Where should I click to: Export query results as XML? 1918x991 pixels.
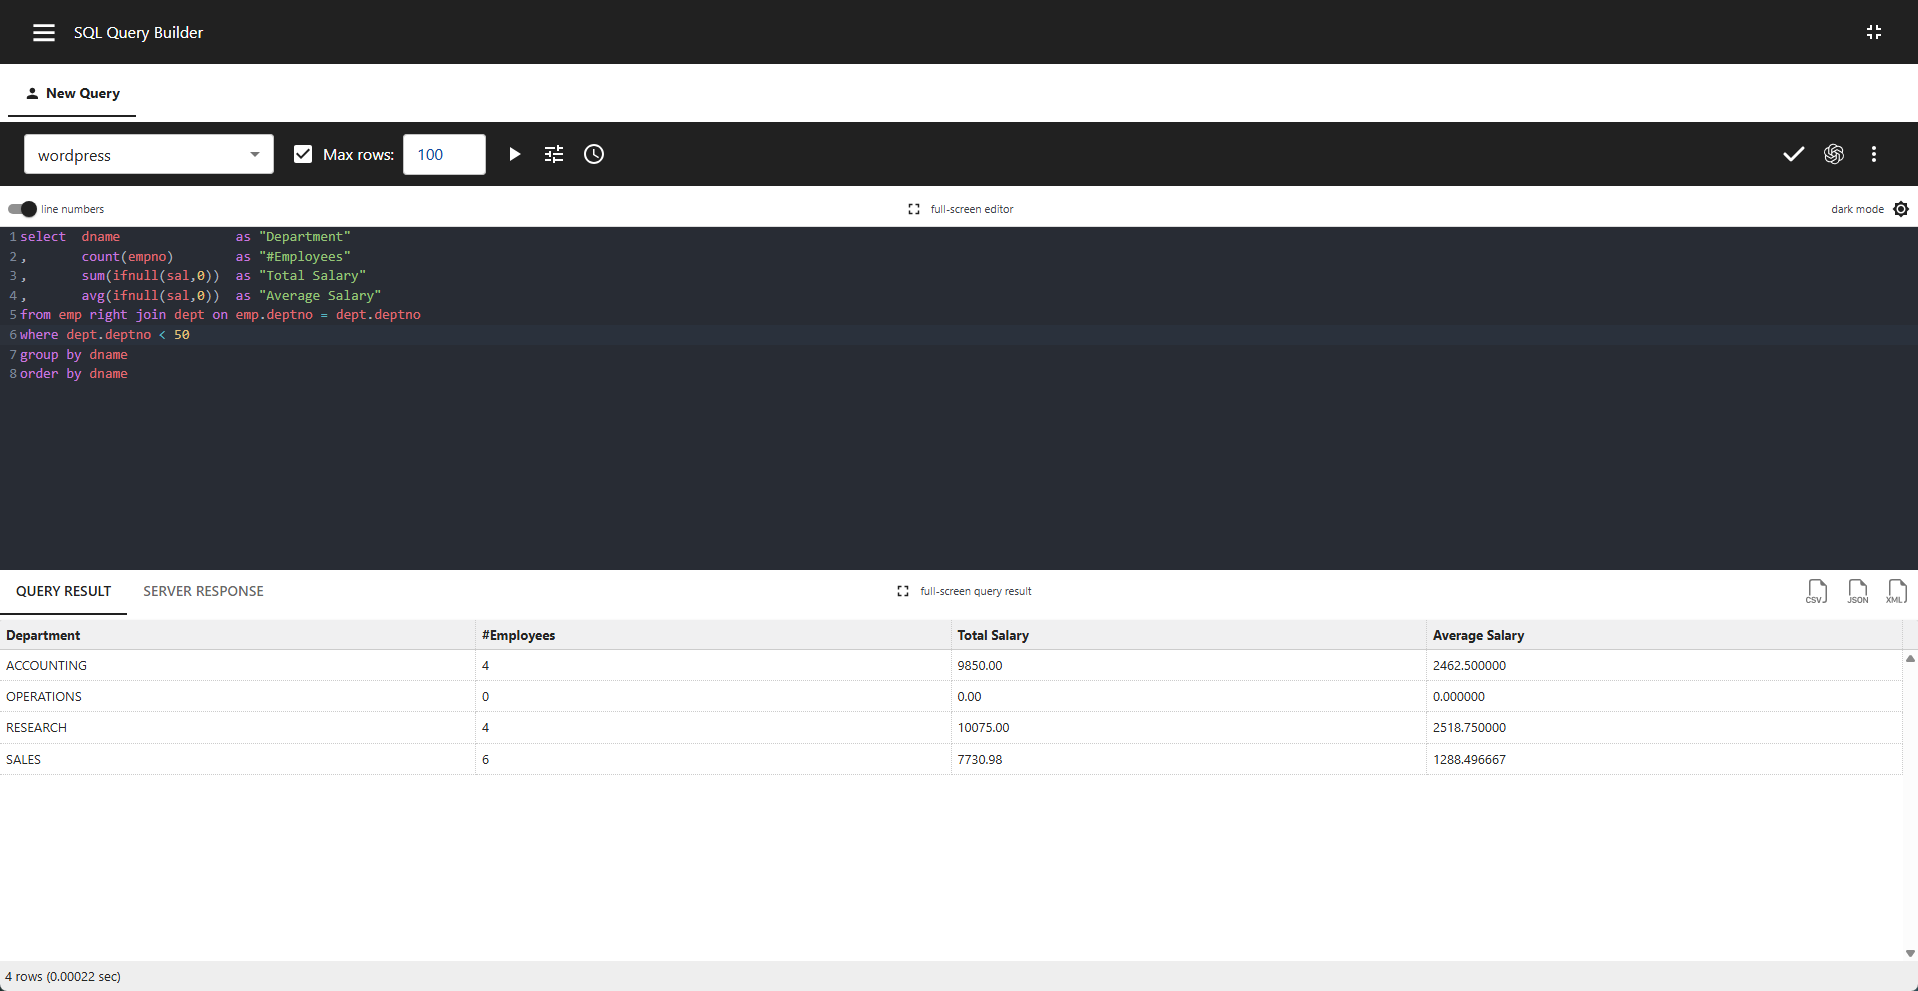pos(1896,591)
